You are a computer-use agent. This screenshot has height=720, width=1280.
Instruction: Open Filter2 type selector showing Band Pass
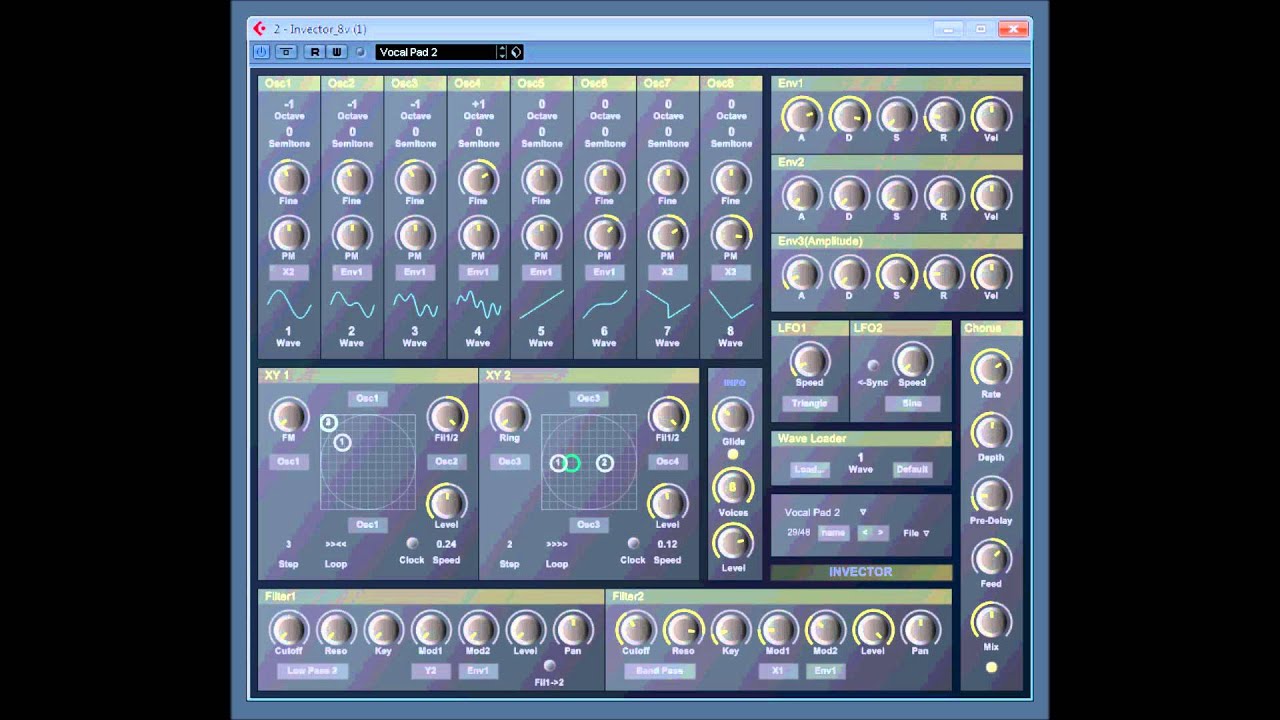tap(660, 671)
